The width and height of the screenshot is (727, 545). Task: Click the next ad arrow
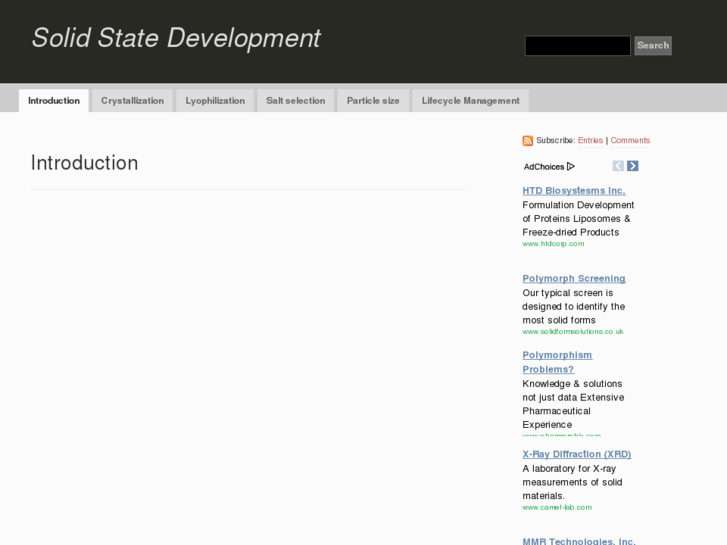[632, 166]
